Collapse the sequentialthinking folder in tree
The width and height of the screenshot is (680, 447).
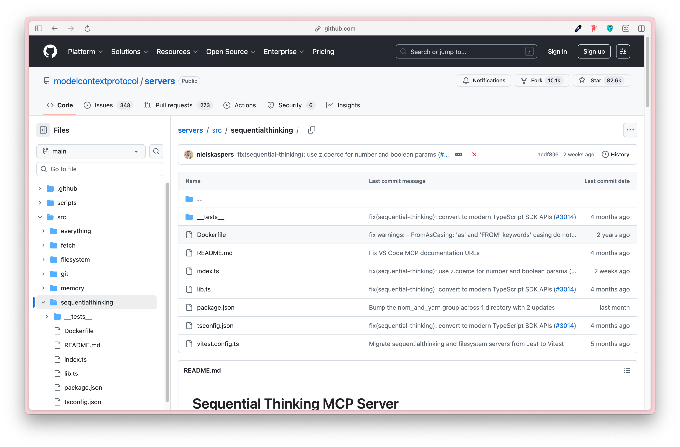point(43,302)
